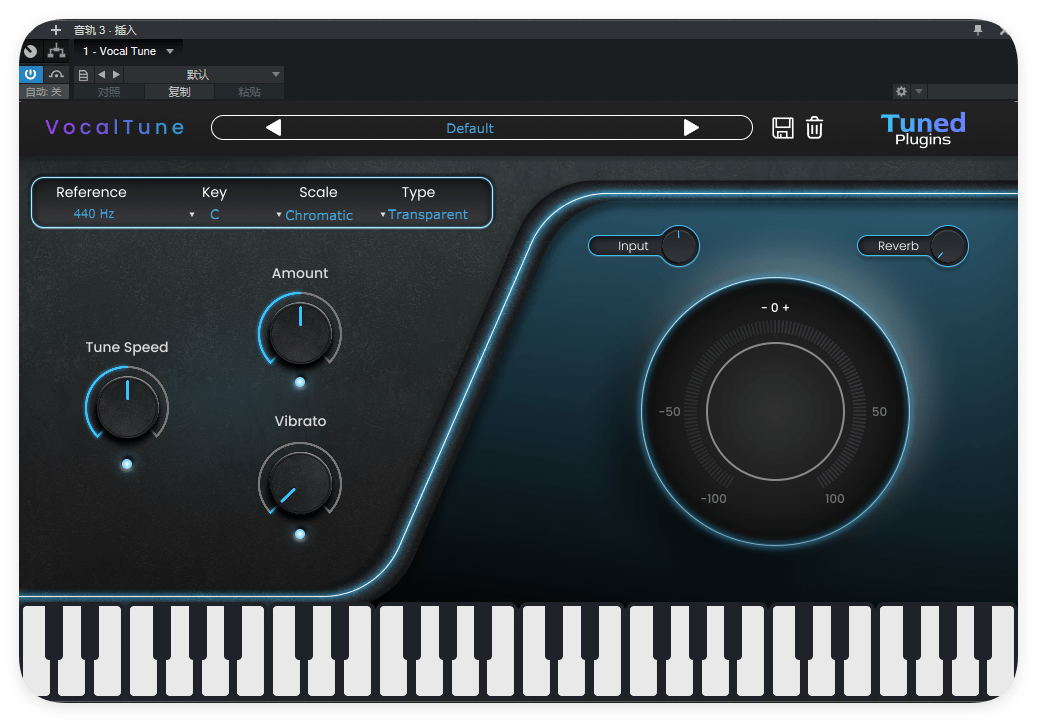Click the Tune Speed label
The image size is (1037, 722).
click(x=127, y=347)
